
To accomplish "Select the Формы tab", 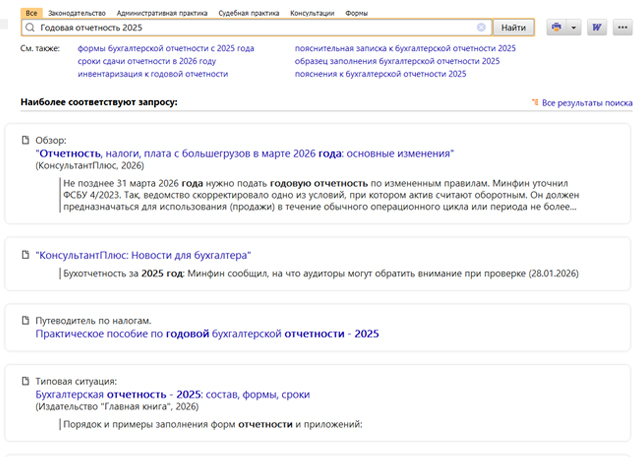I will pyautogui.click(x=357, y=12).
